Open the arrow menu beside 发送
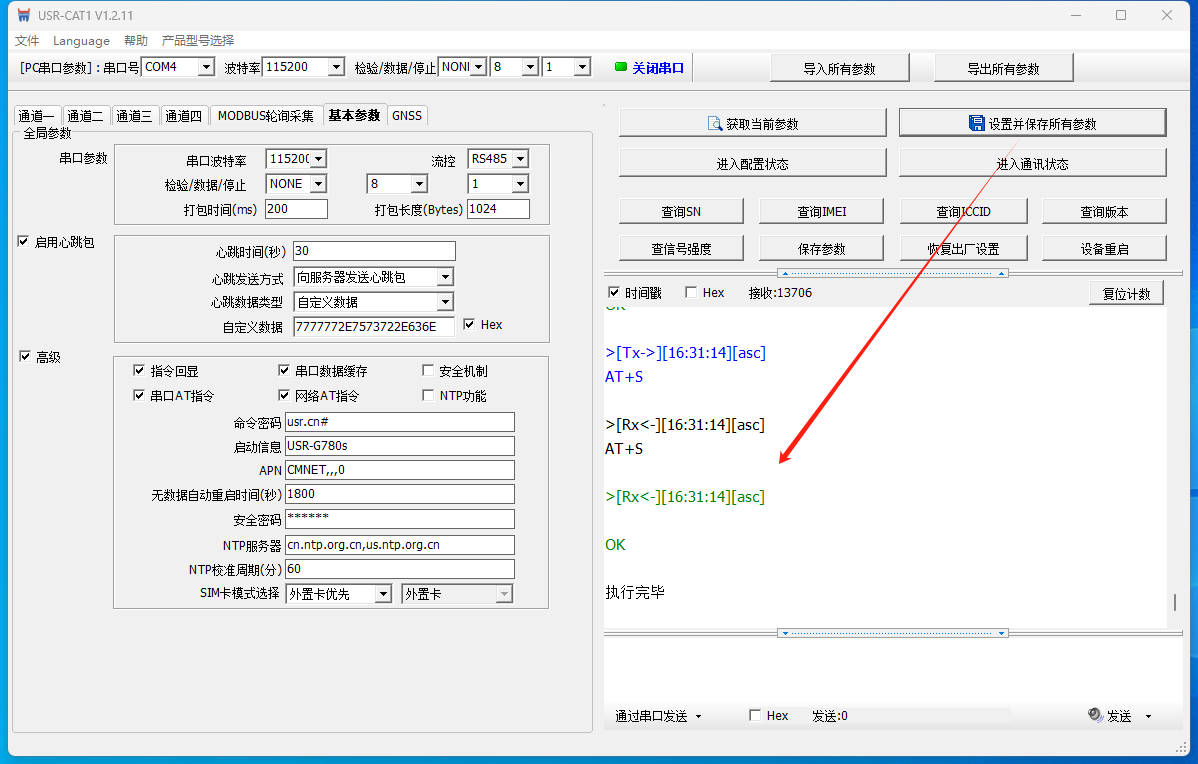The image size is (1198, 764). point(1148,716)
